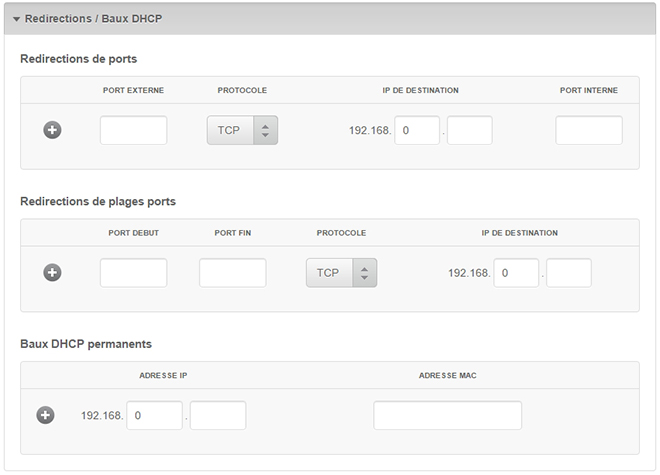660x475 pixels.
Task: Select third octet field in port redirection IP
Action: coord(417,130)
